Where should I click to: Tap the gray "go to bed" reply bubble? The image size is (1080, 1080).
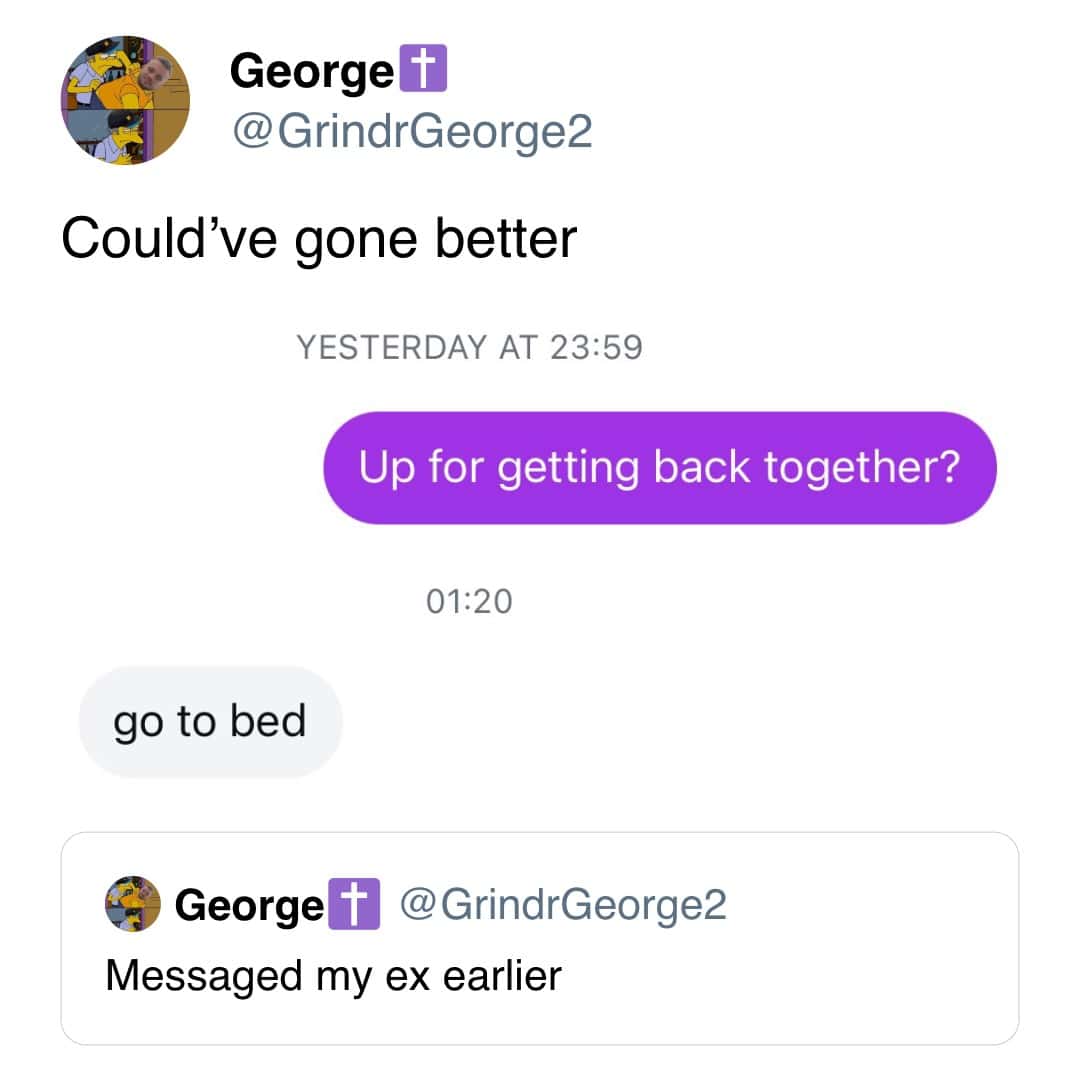(210, 721)
